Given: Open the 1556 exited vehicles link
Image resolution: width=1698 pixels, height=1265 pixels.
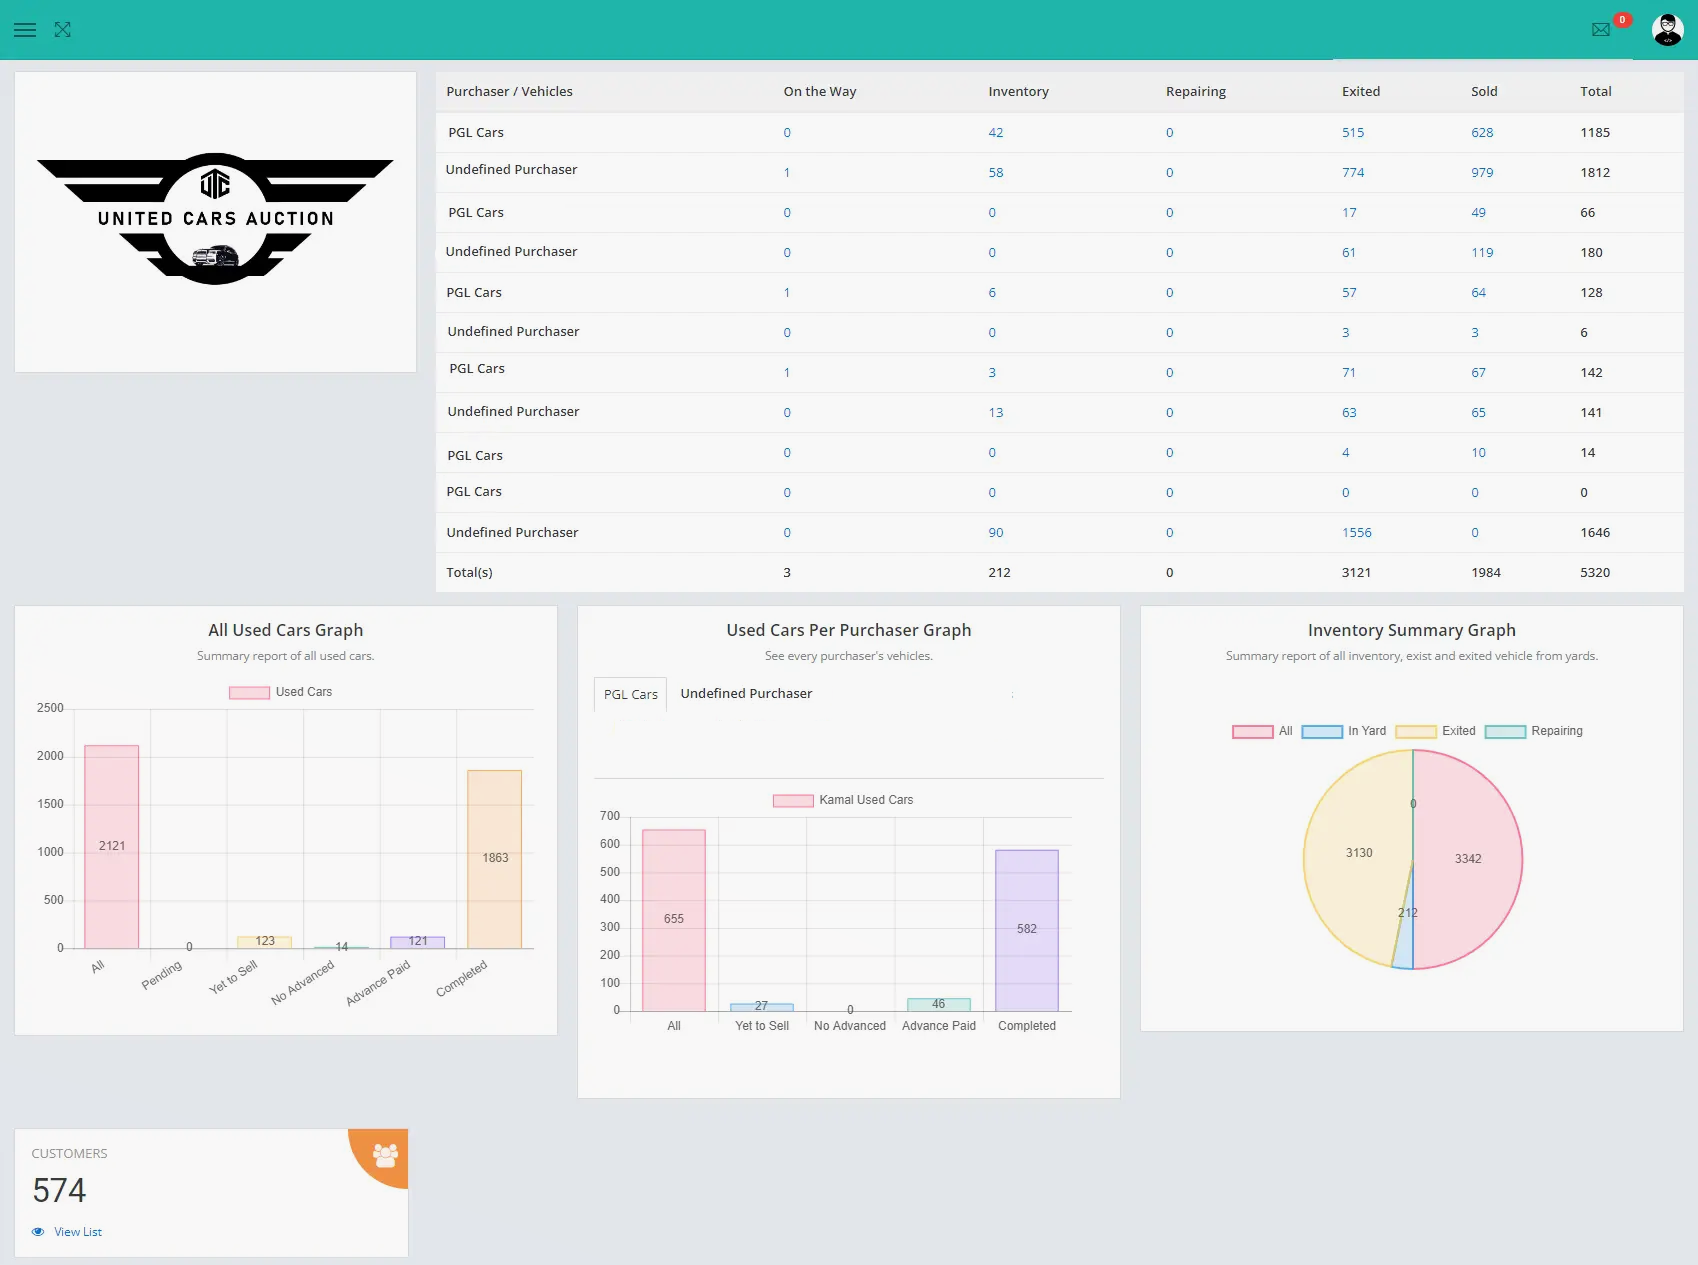Looking at the screenshot, I should click(1356, 533).
